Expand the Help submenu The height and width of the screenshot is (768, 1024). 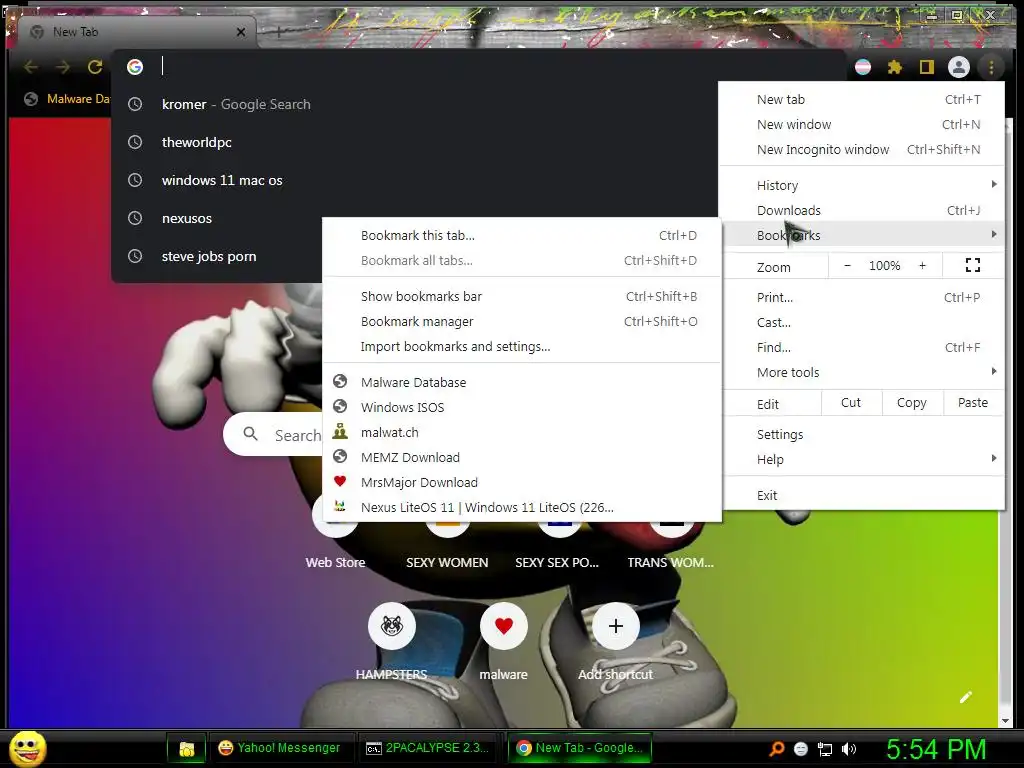tap(861, 459)
